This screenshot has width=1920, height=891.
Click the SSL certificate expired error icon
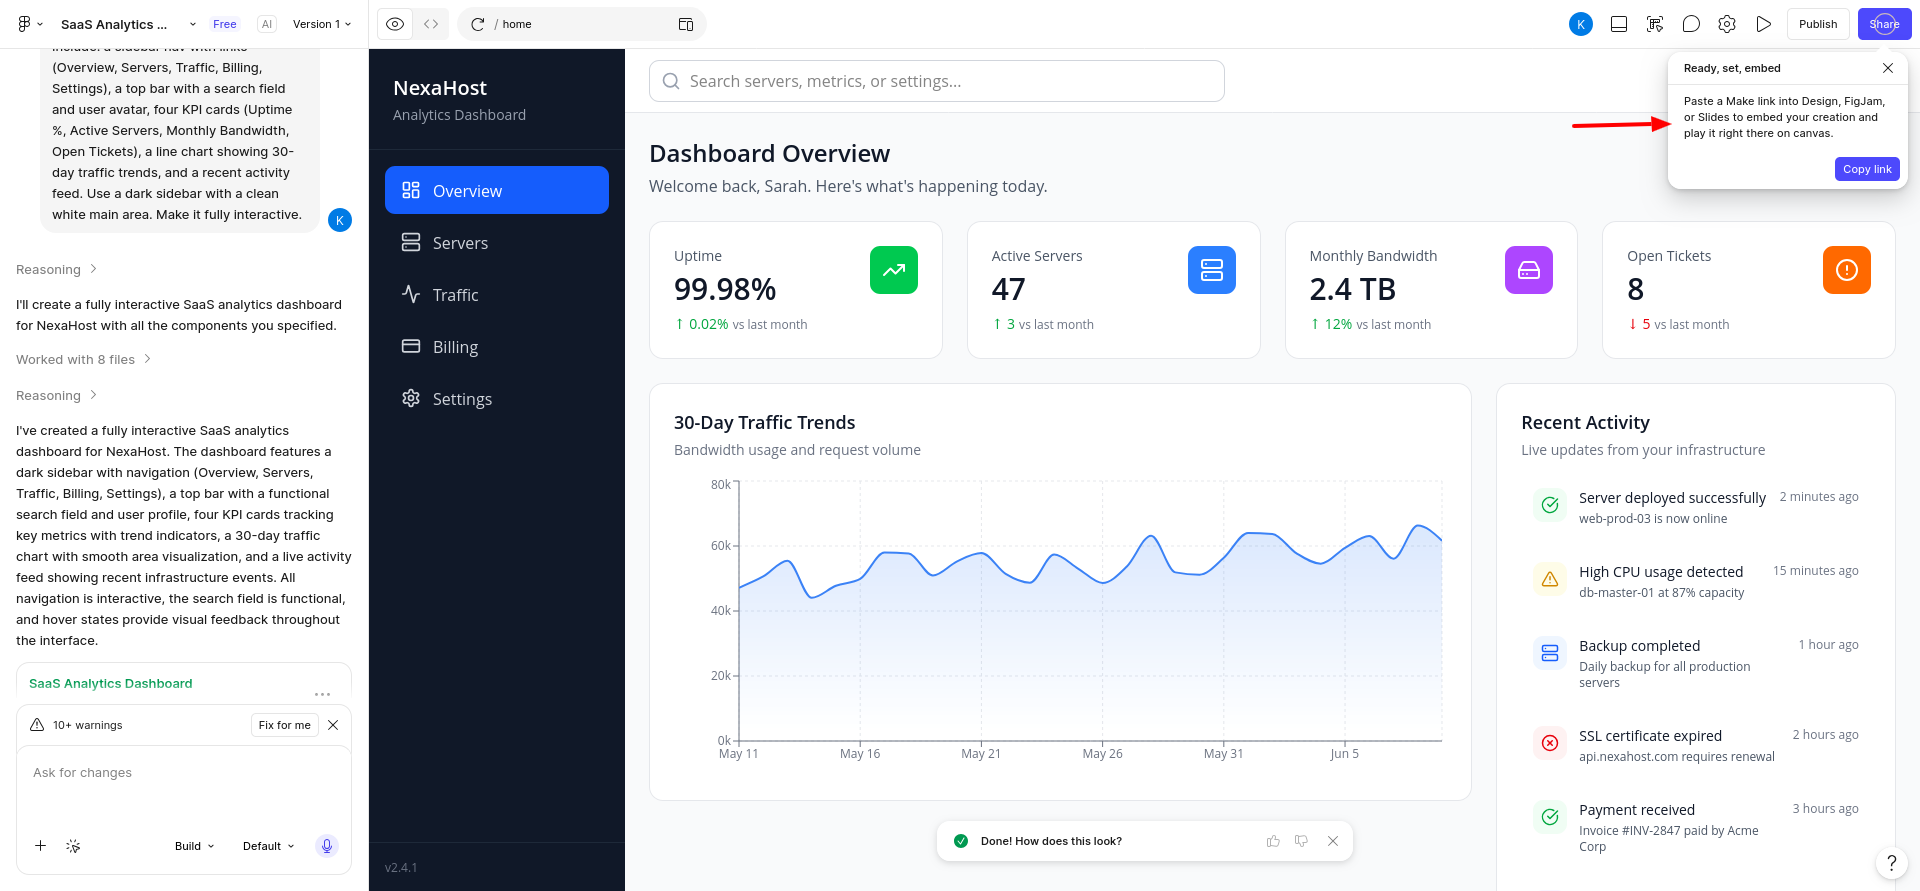1550,743
